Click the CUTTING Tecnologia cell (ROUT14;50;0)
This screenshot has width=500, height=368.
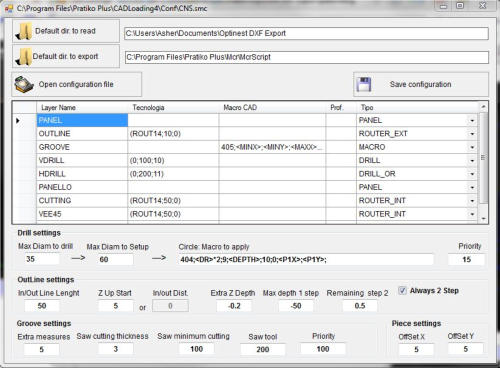tap(173, 200)
